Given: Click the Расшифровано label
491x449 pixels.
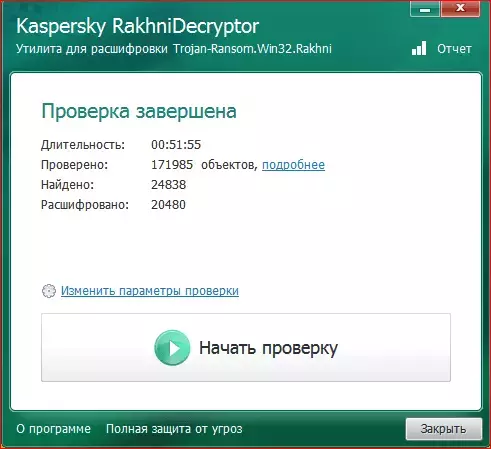Looking at the screenshot, I should [85, 205].
